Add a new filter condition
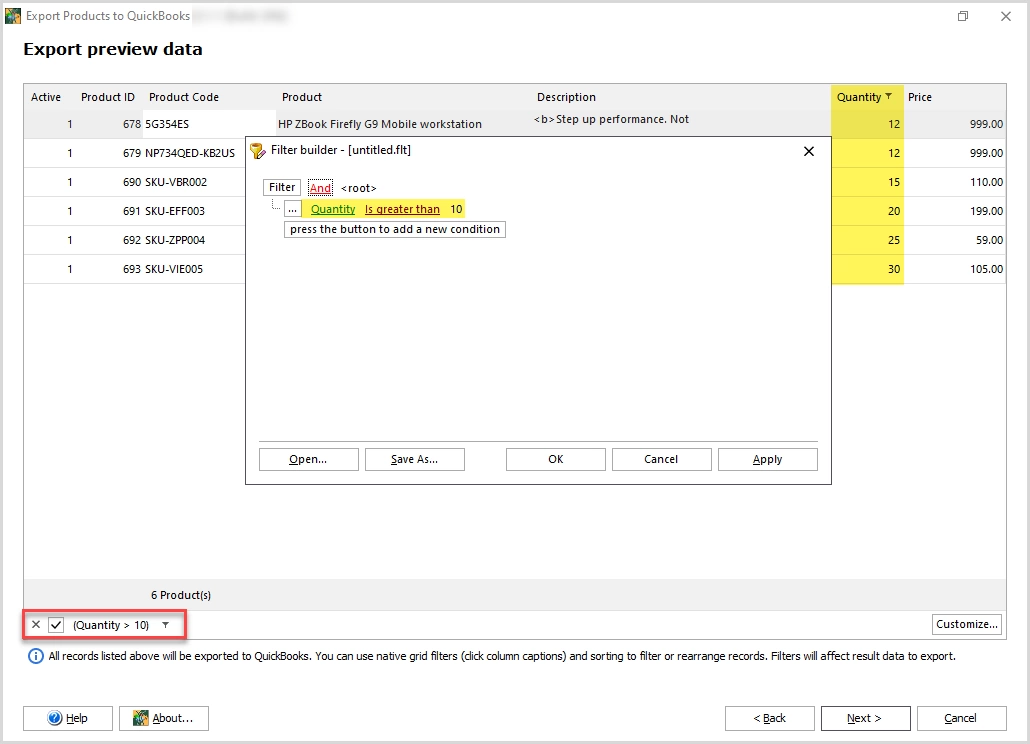 395,229
